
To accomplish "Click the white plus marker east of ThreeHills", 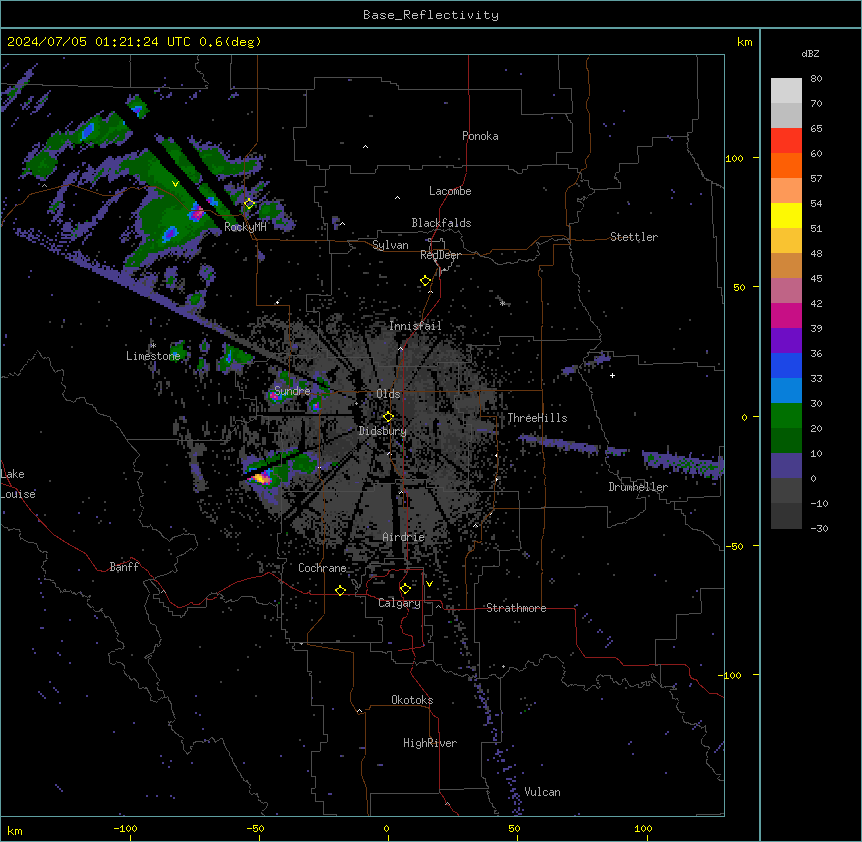I will [x=612, y=375].
